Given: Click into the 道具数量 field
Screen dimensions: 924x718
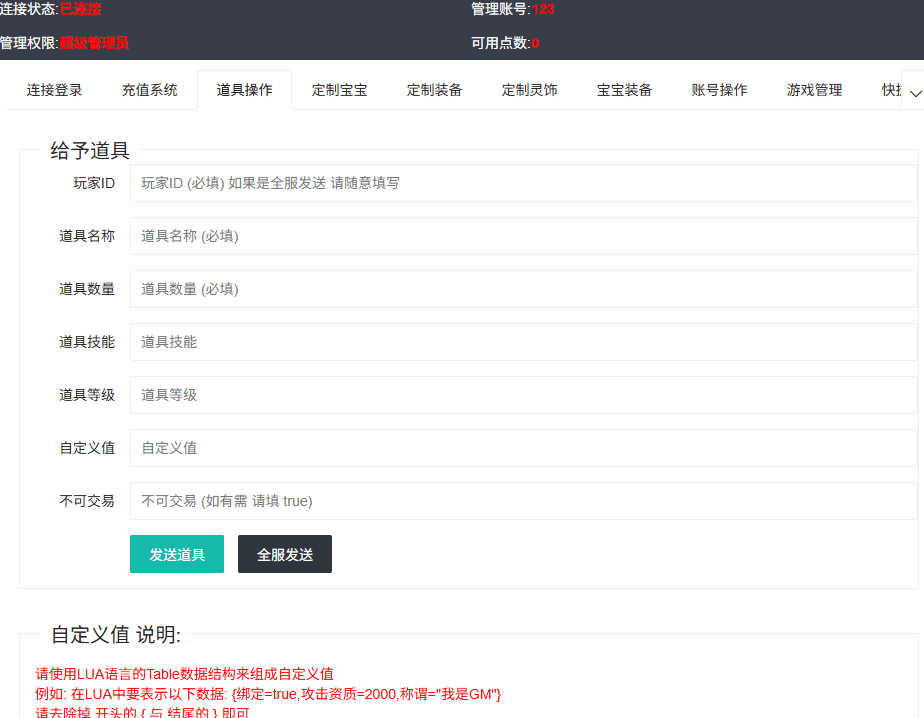Looking at the screenshot, I should click(x=523, y=289).
